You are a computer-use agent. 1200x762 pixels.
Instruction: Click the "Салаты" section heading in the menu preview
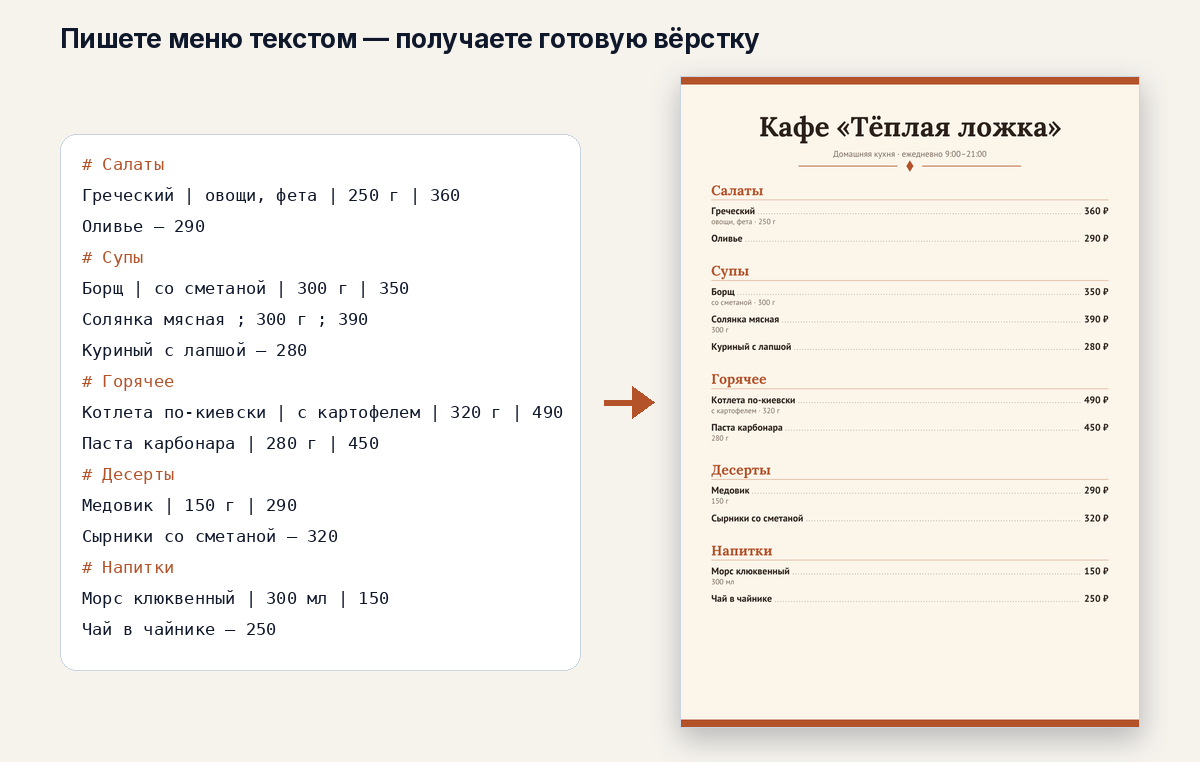[737, 190]
